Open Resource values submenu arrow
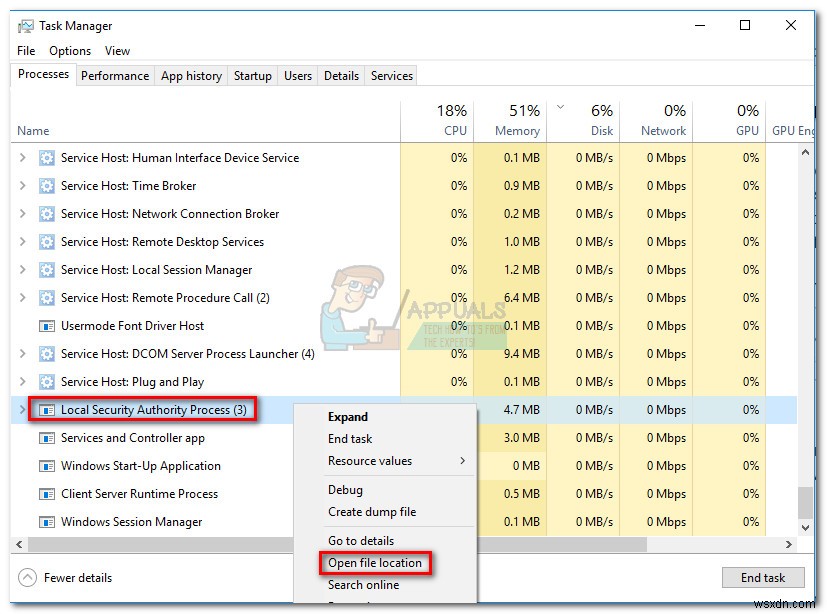This screenshot has height=614, width=827. [x=463, y=460]
